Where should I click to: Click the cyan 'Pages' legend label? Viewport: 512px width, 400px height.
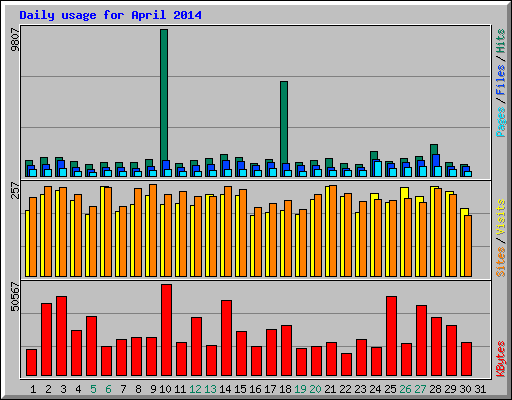pos(501,122)
